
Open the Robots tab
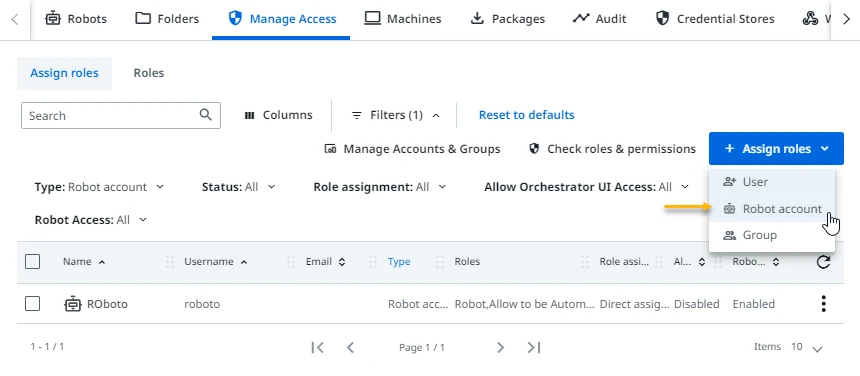pyautogui.click(x=76, y=19)
